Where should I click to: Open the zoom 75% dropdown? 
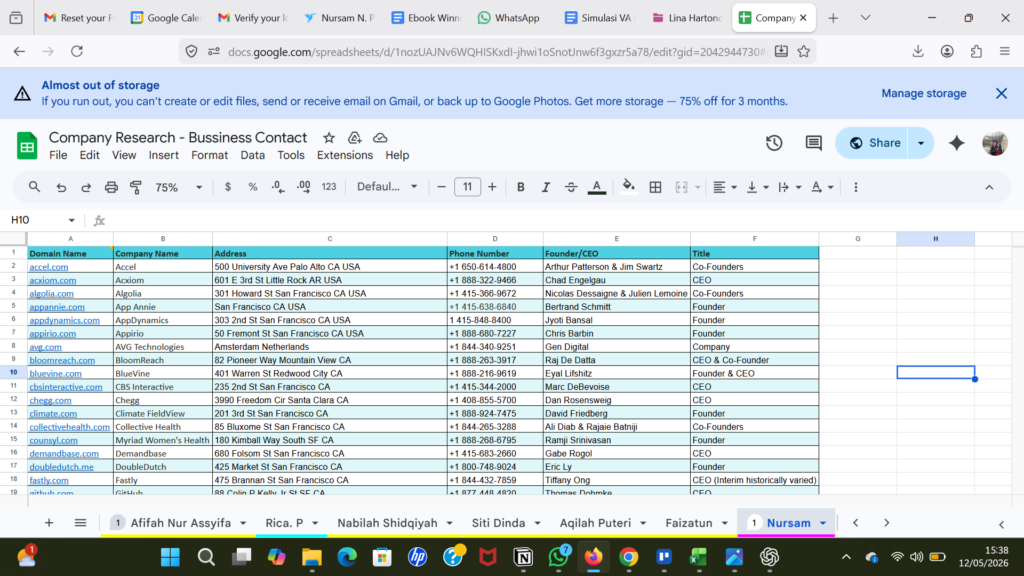tap(178, 187)
